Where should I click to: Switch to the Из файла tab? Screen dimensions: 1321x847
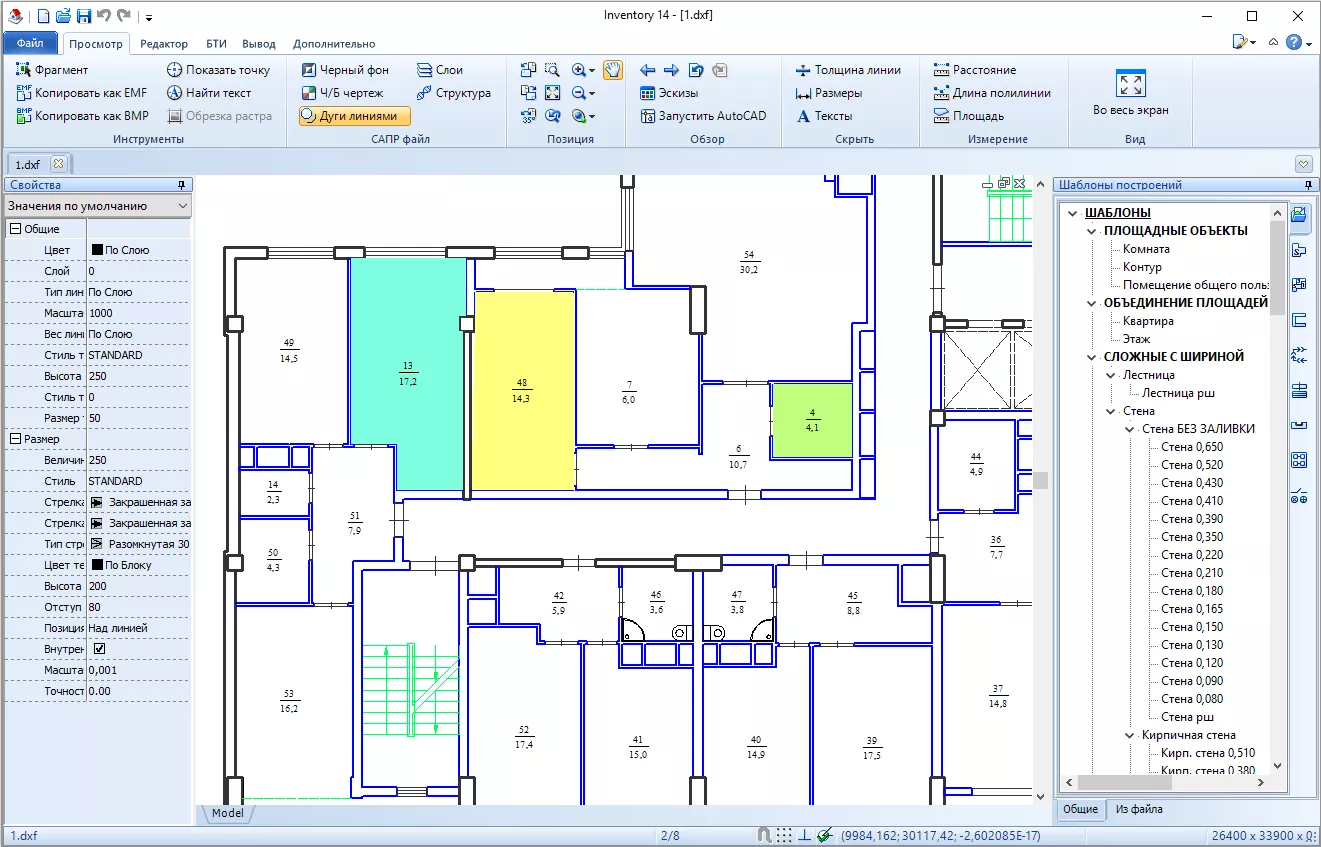pyautogui.click(x=1139, y=809)
